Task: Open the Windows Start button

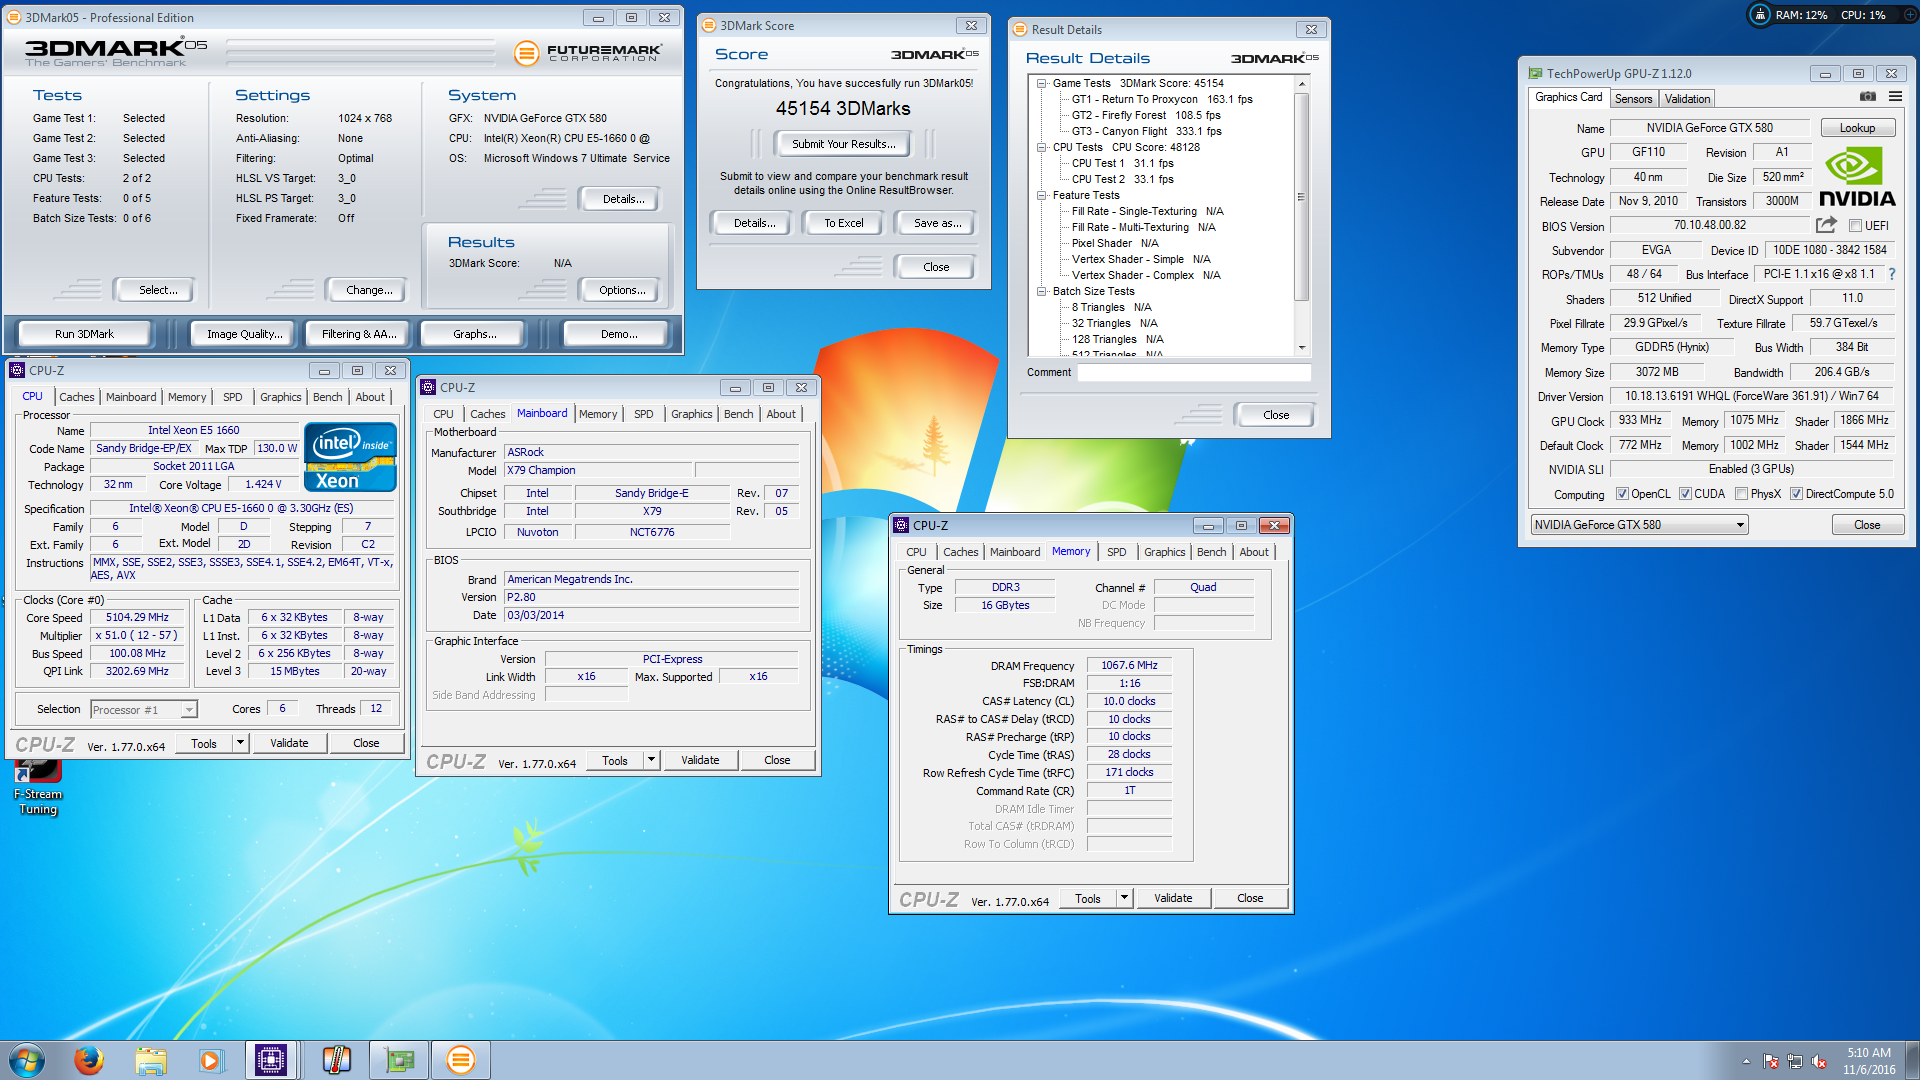Action: pyautogui.click(x=27, y=1060)
